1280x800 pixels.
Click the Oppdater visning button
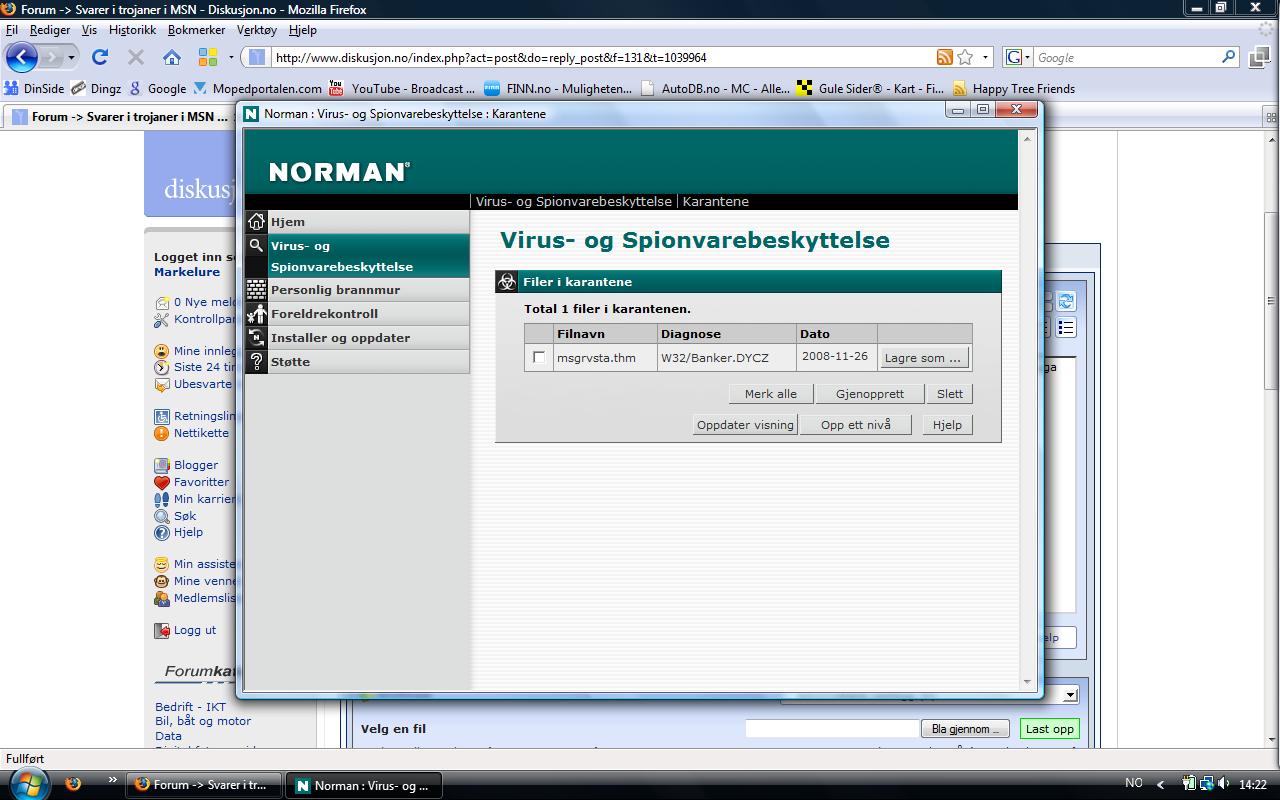pos(745,425)
